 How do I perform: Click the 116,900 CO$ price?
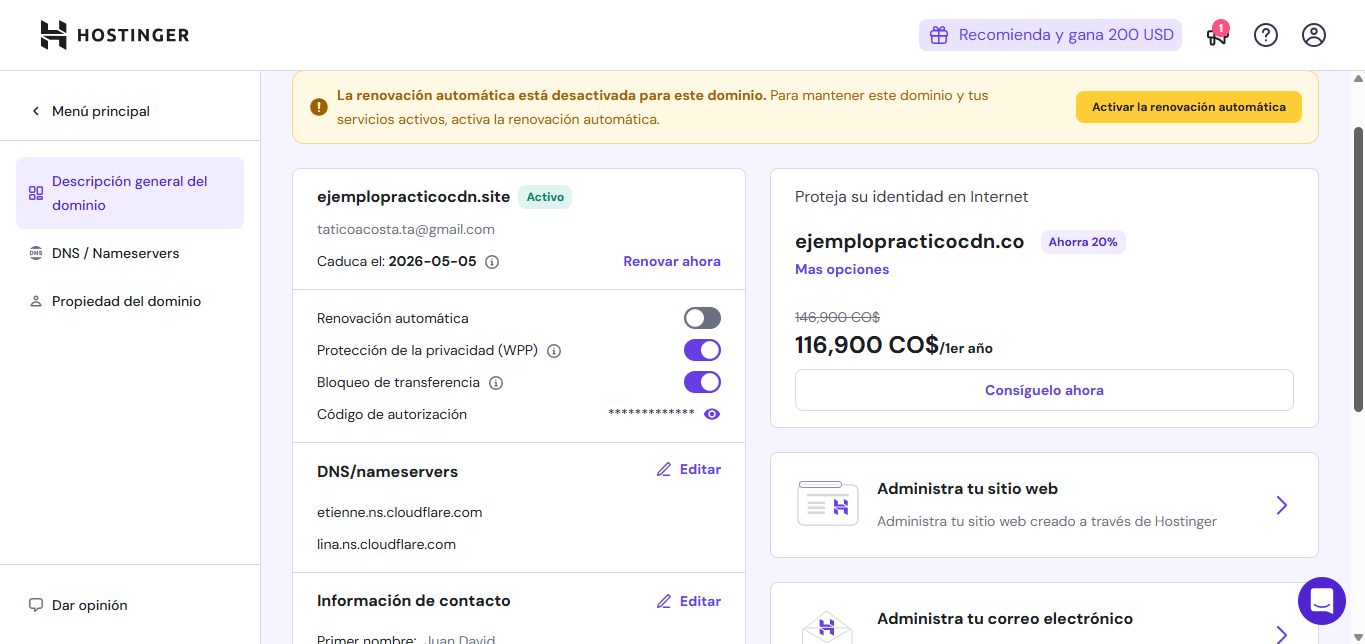tap(867, 345)
